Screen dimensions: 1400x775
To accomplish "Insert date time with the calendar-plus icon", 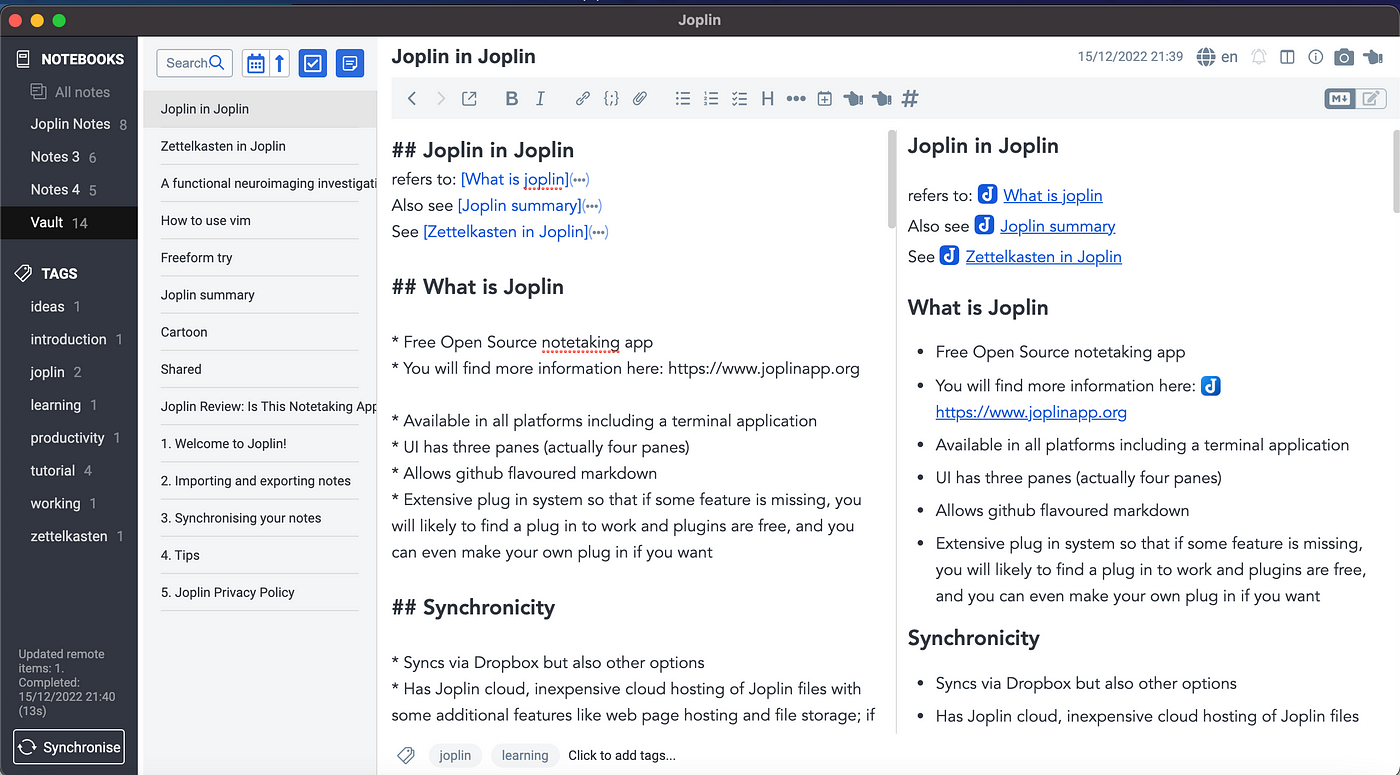I will [x=824, y=98].
